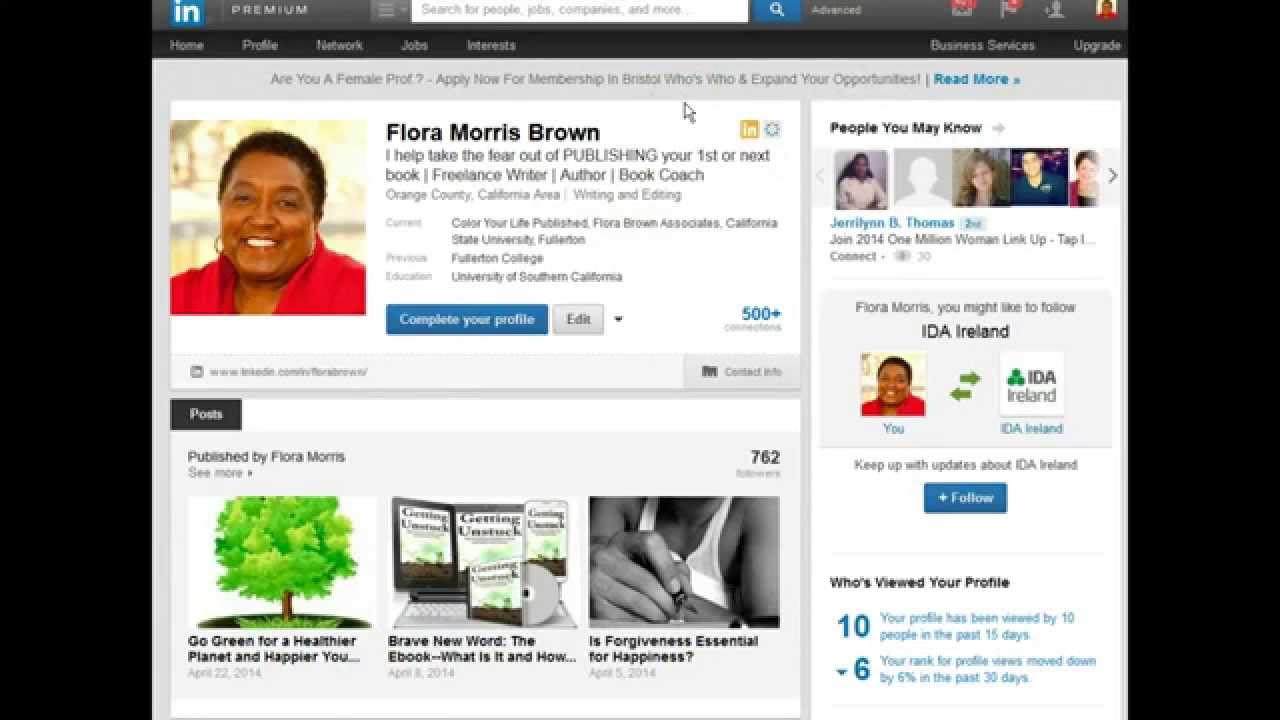Click the blank silhouette suggested person
This screenshot has height=720, width=1280.
[x=922, y=178]
